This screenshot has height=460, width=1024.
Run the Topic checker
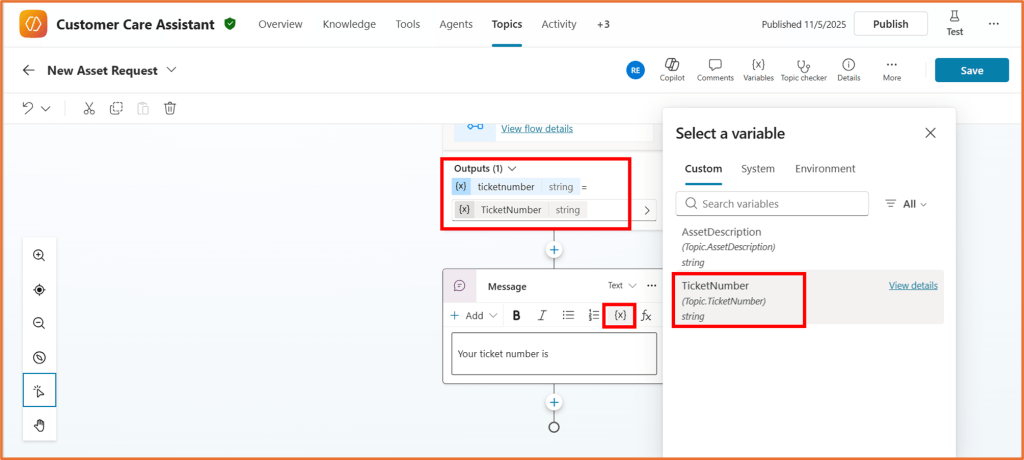pos(803,70)
